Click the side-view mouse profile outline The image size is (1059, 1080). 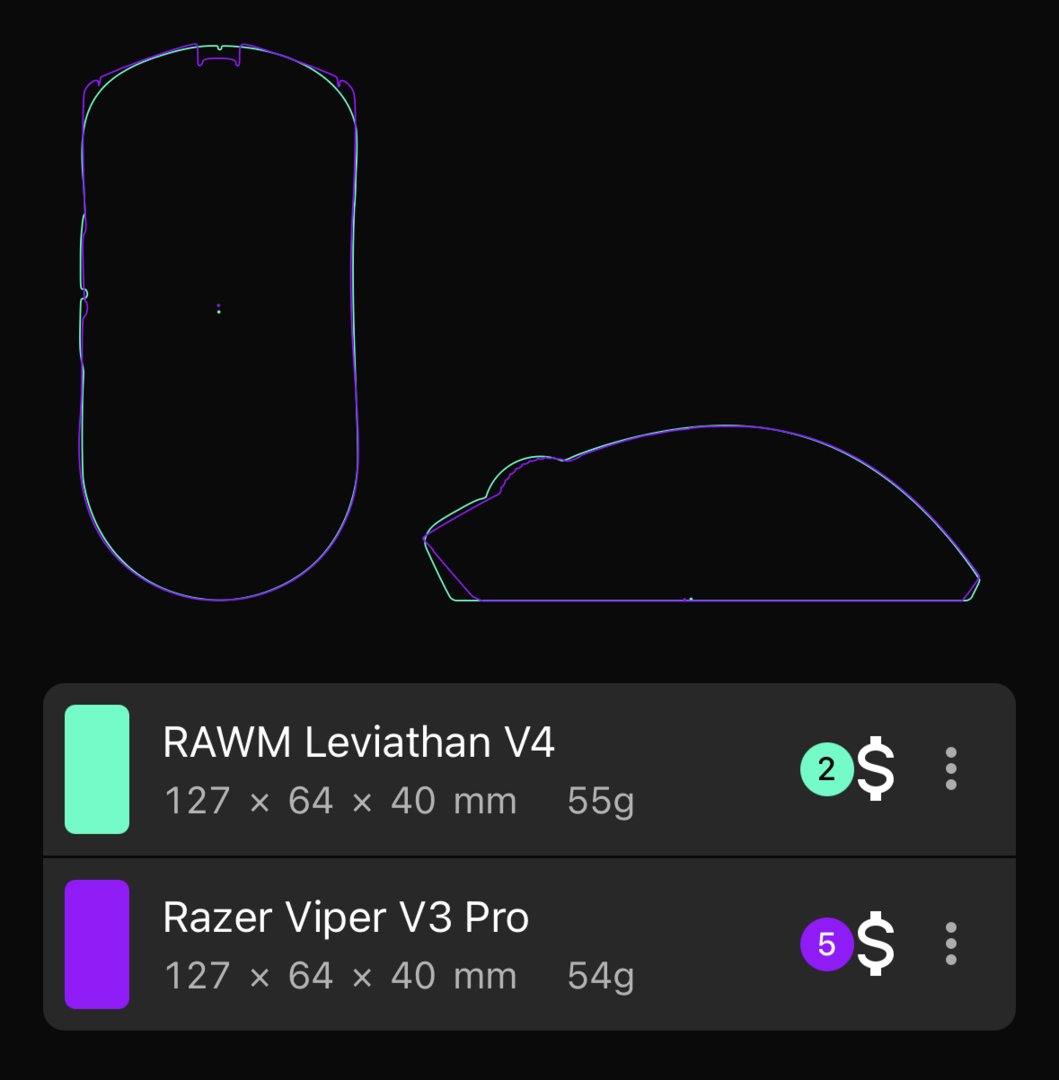tap(702, 513)
